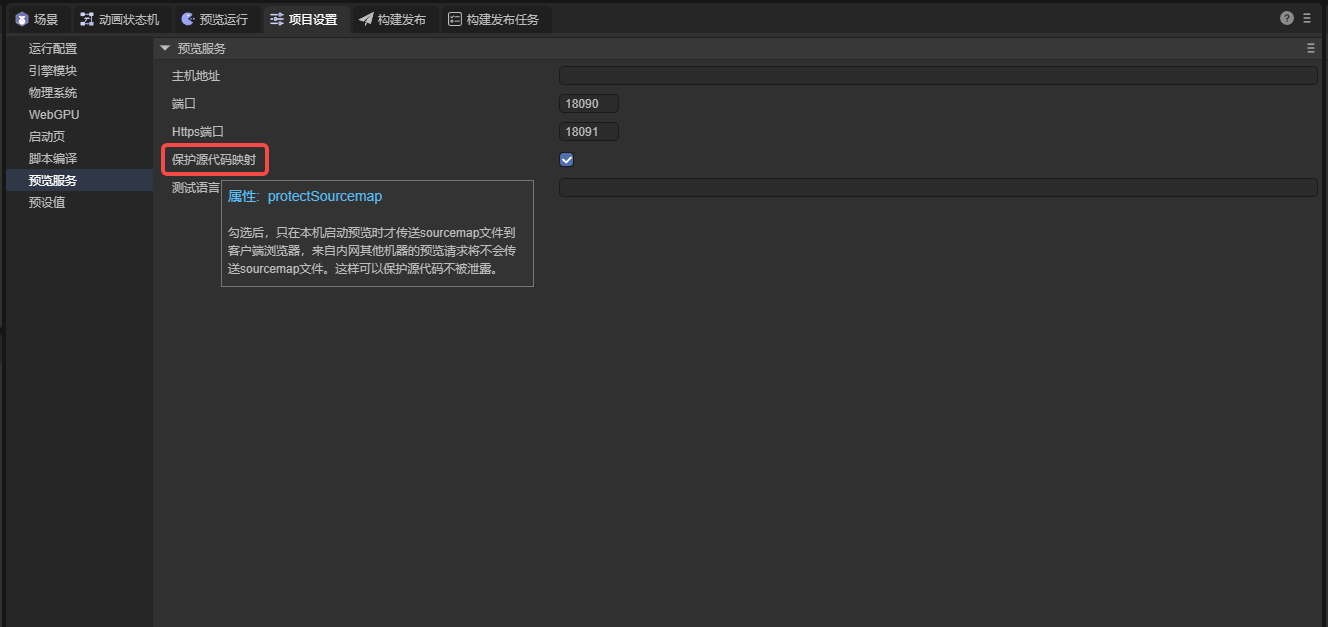The width and height of the screenshot is (1328, 627).
Task: Click the 构建发布 paper plane icon
Action: 366,19
